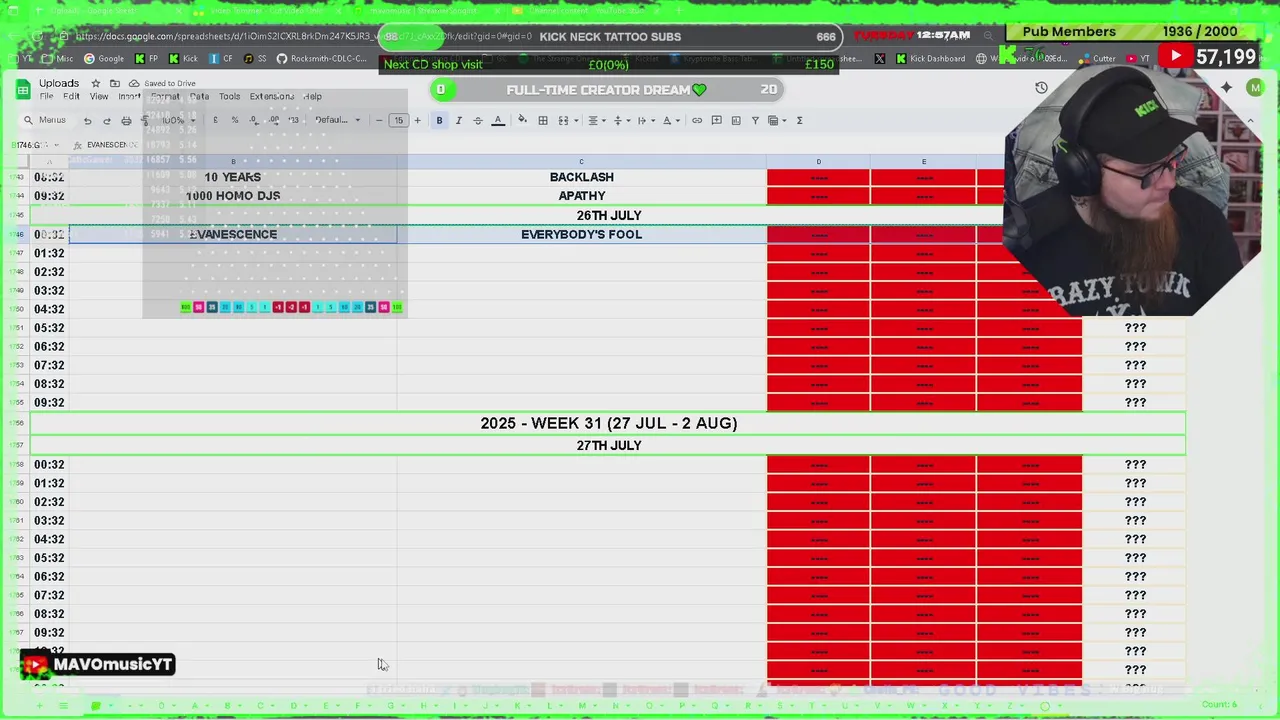The image size is (1280, 720).
Task: Open the Help menu
Action: click(313, 97)
